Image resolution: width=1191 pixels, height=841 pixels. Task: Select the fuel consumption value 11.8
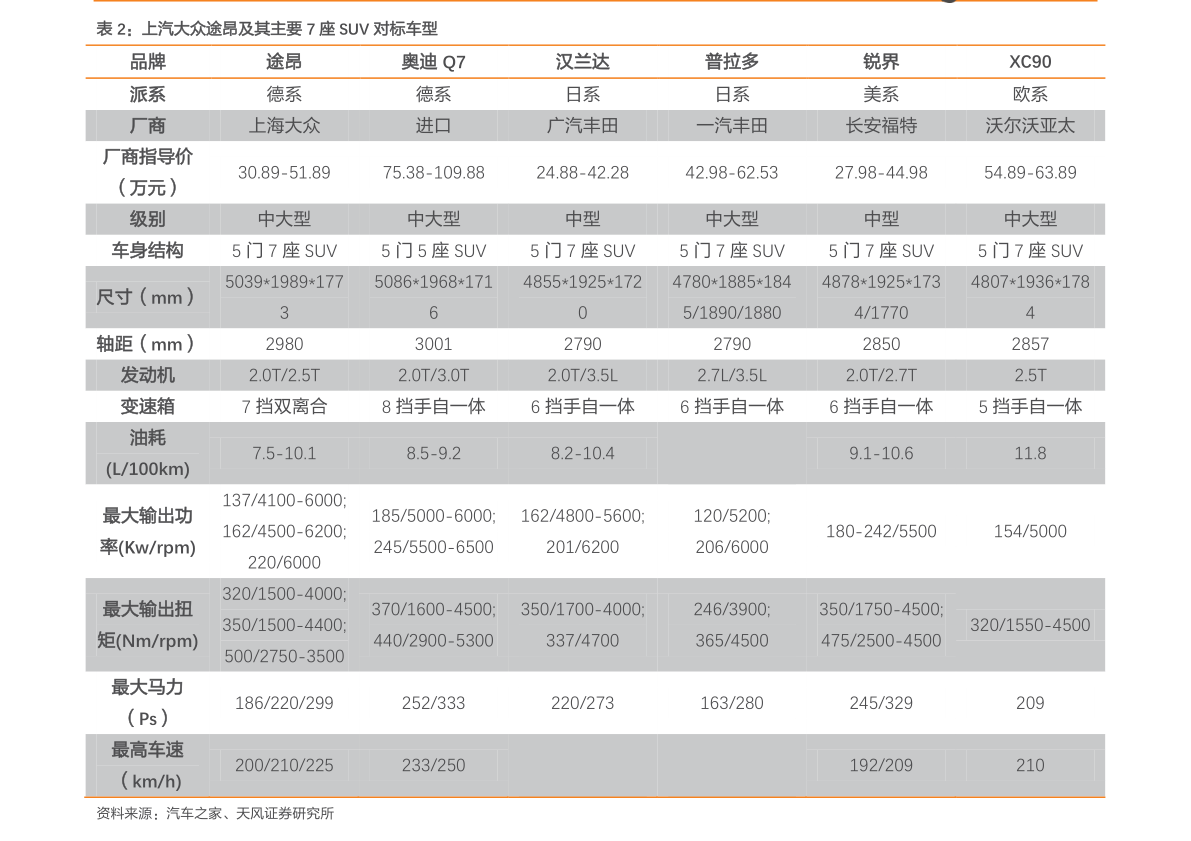coord(1030,454)
